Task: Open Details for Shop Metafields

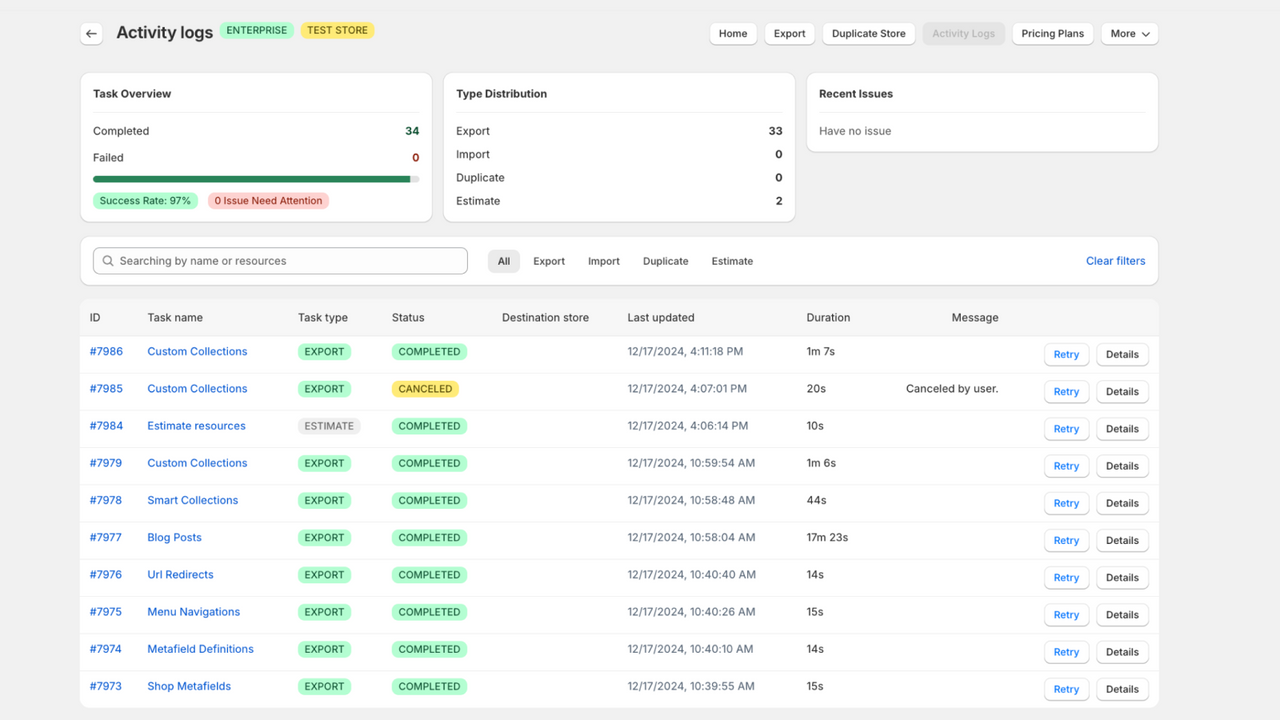Action: point(1122,689)
